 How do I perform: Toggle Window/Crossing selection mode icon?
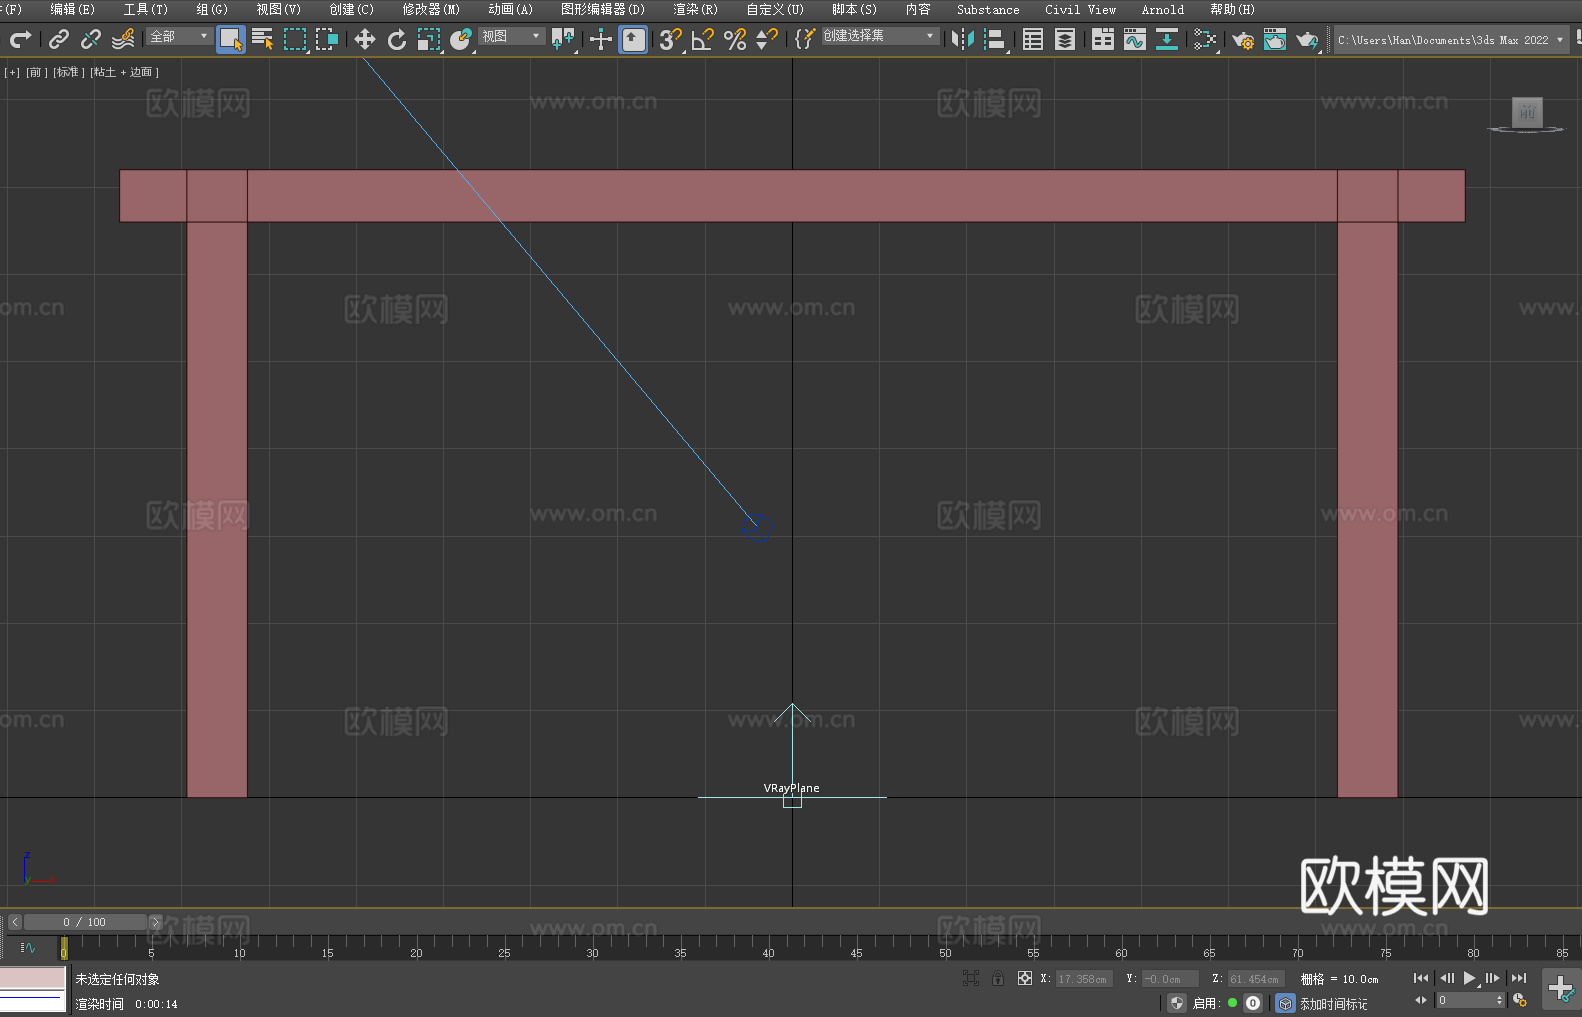point(327,39)
